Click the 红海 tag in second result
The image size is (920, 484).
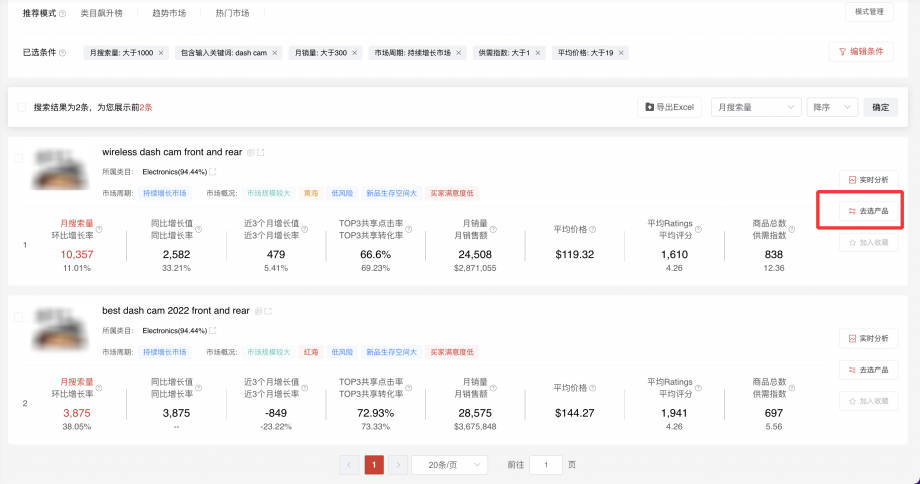310,352
